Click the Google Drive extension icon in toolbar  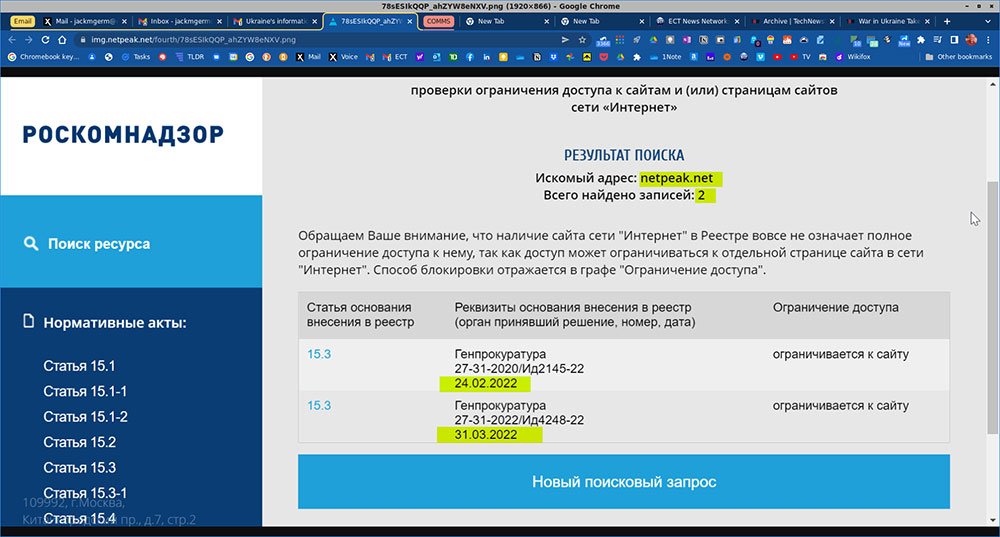point(653,40)
